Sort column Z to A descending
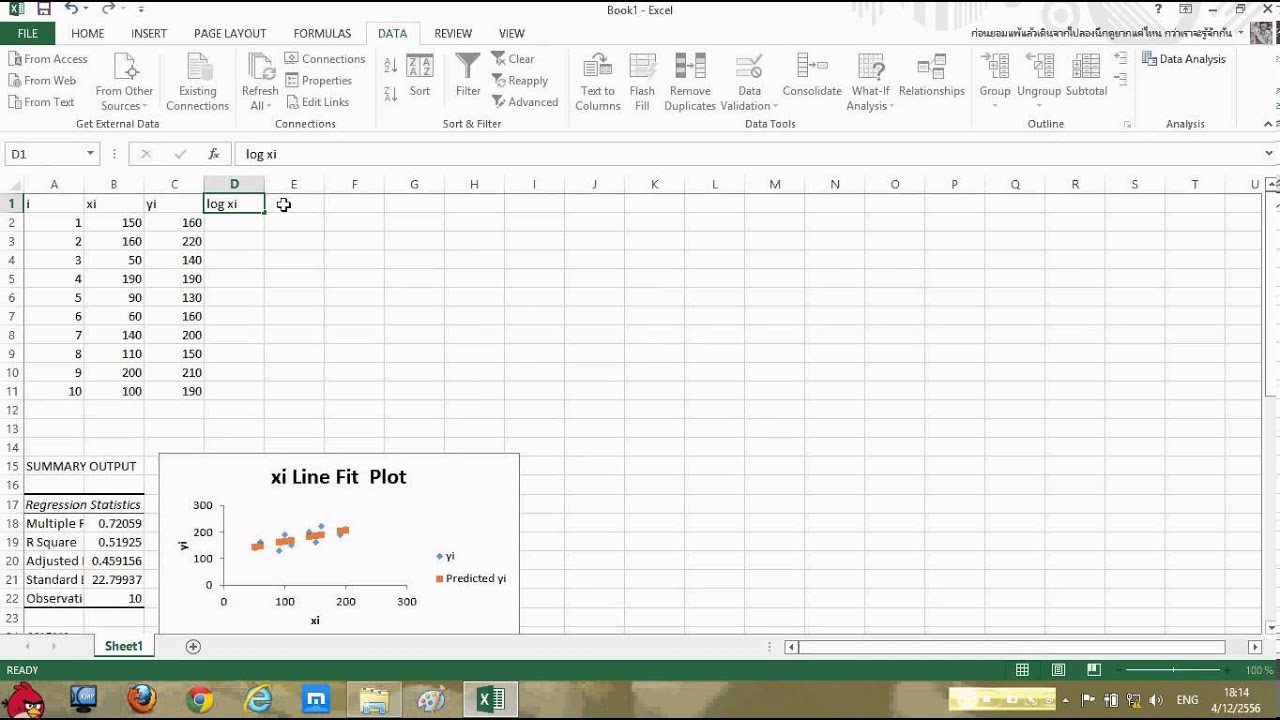Screen dimensions: 1280x720 click(x=391, y=93)
